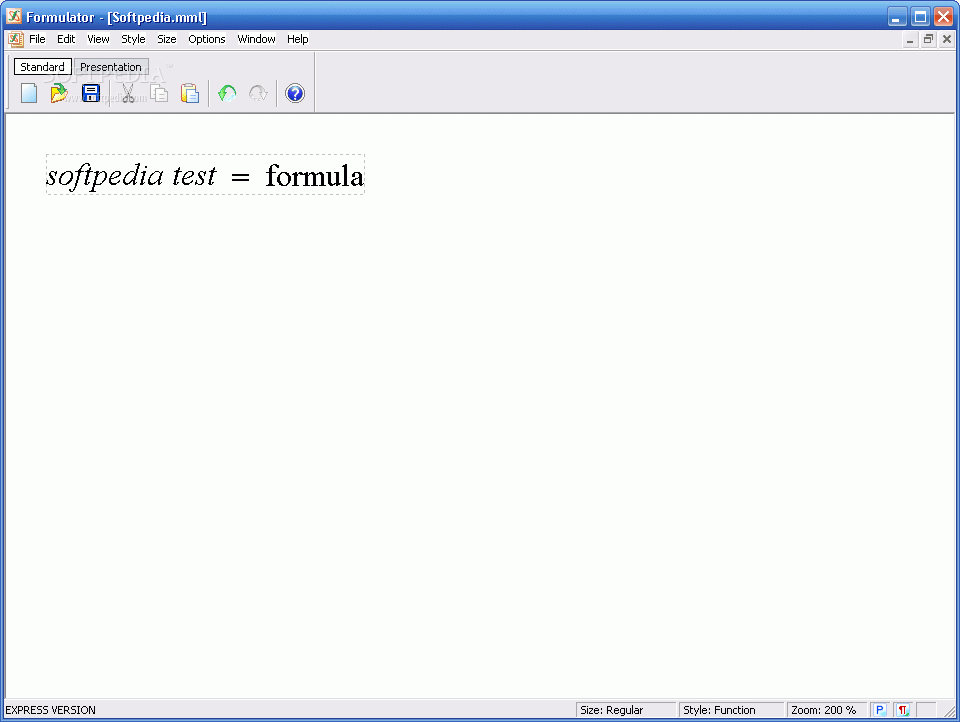The image size is (960, 722).
Task: Minimize the inner Softpedia.mml document window
Action: [x=910, y=39]
